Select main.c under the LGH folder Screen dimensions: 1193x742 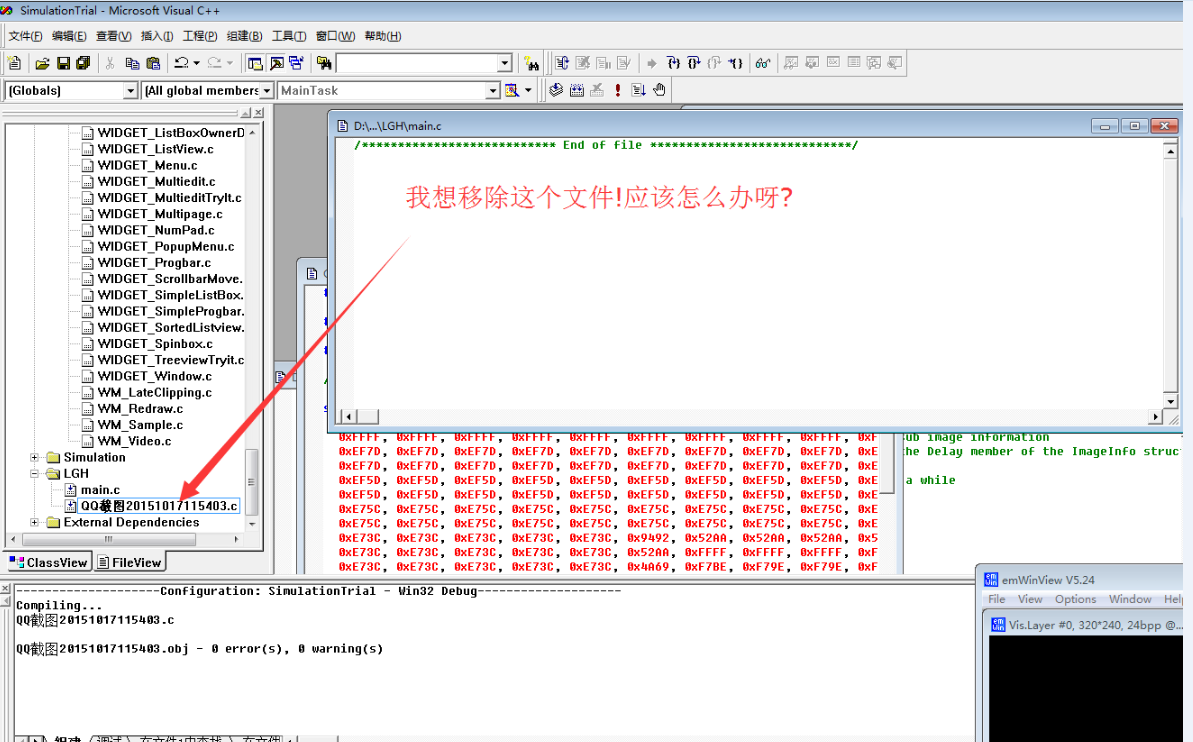pos(100,490)
